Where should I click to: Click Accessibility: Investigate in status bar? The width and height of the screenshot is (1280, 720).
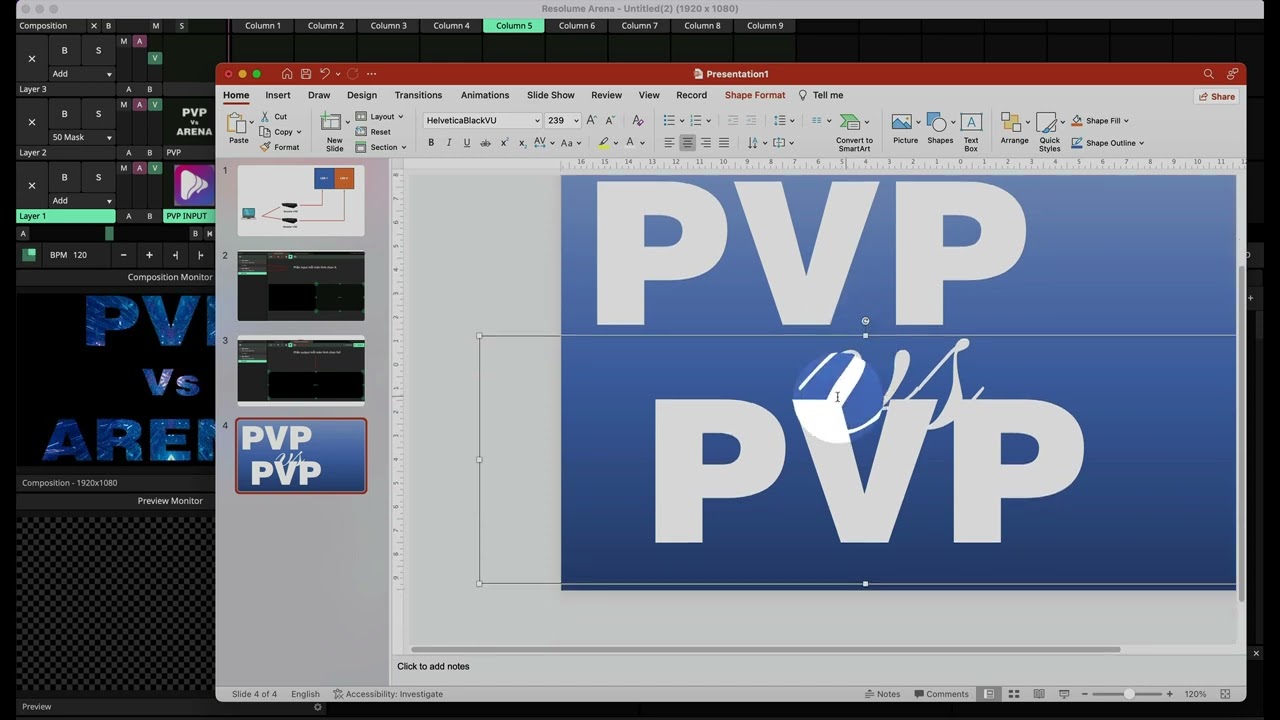(388, 694)
